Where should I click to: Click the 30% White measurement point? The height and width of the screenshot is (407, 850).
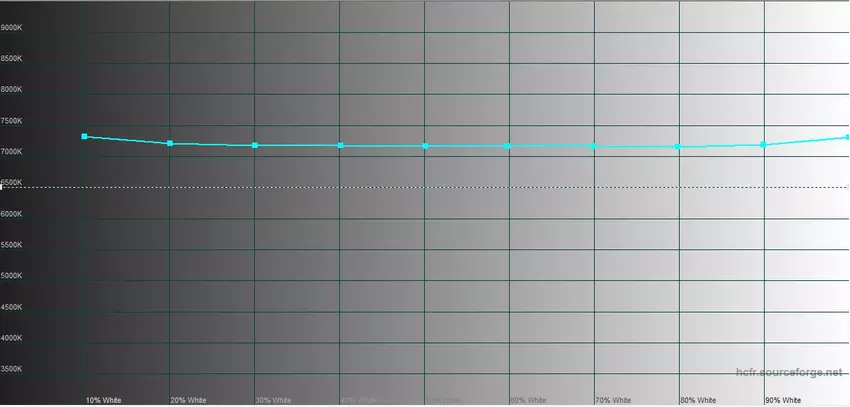coord(255,146)
